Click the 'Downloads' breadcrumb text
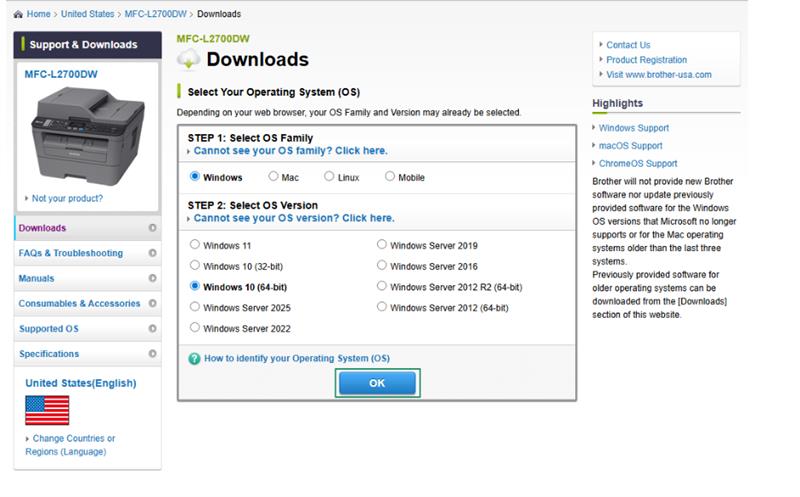This screenshot has width=800, height=497. [219, 14]
